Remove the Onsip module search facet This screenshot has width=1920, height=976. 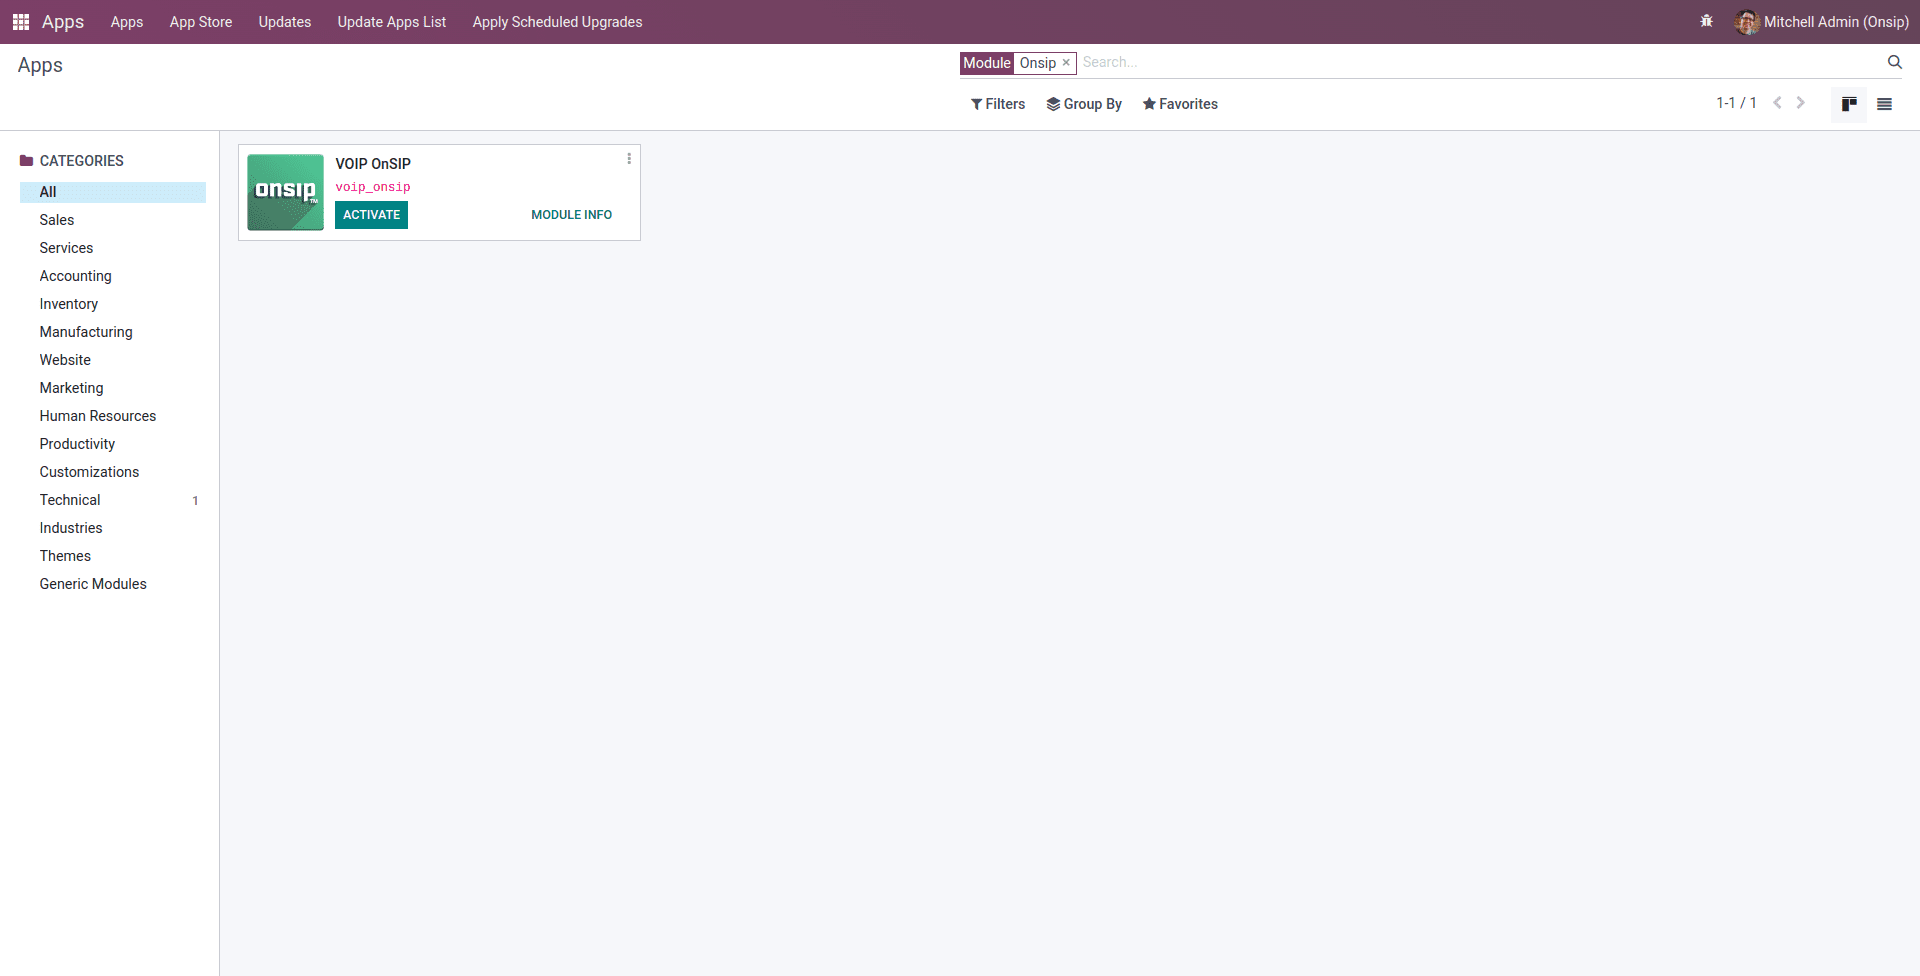coord(1066,63)
